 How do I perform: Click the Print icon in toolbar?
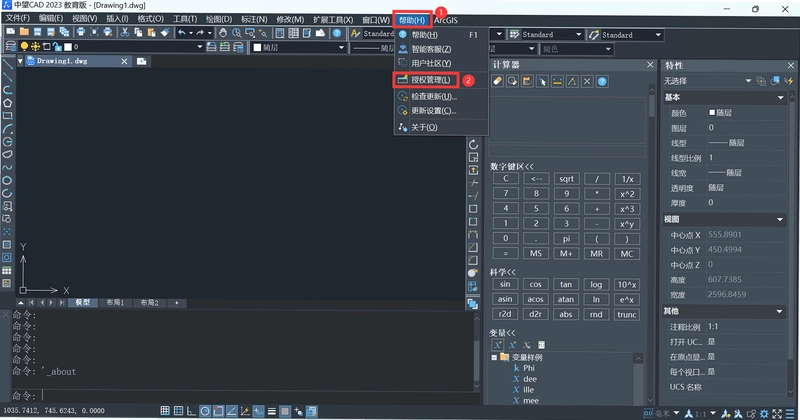click(81, 32)
